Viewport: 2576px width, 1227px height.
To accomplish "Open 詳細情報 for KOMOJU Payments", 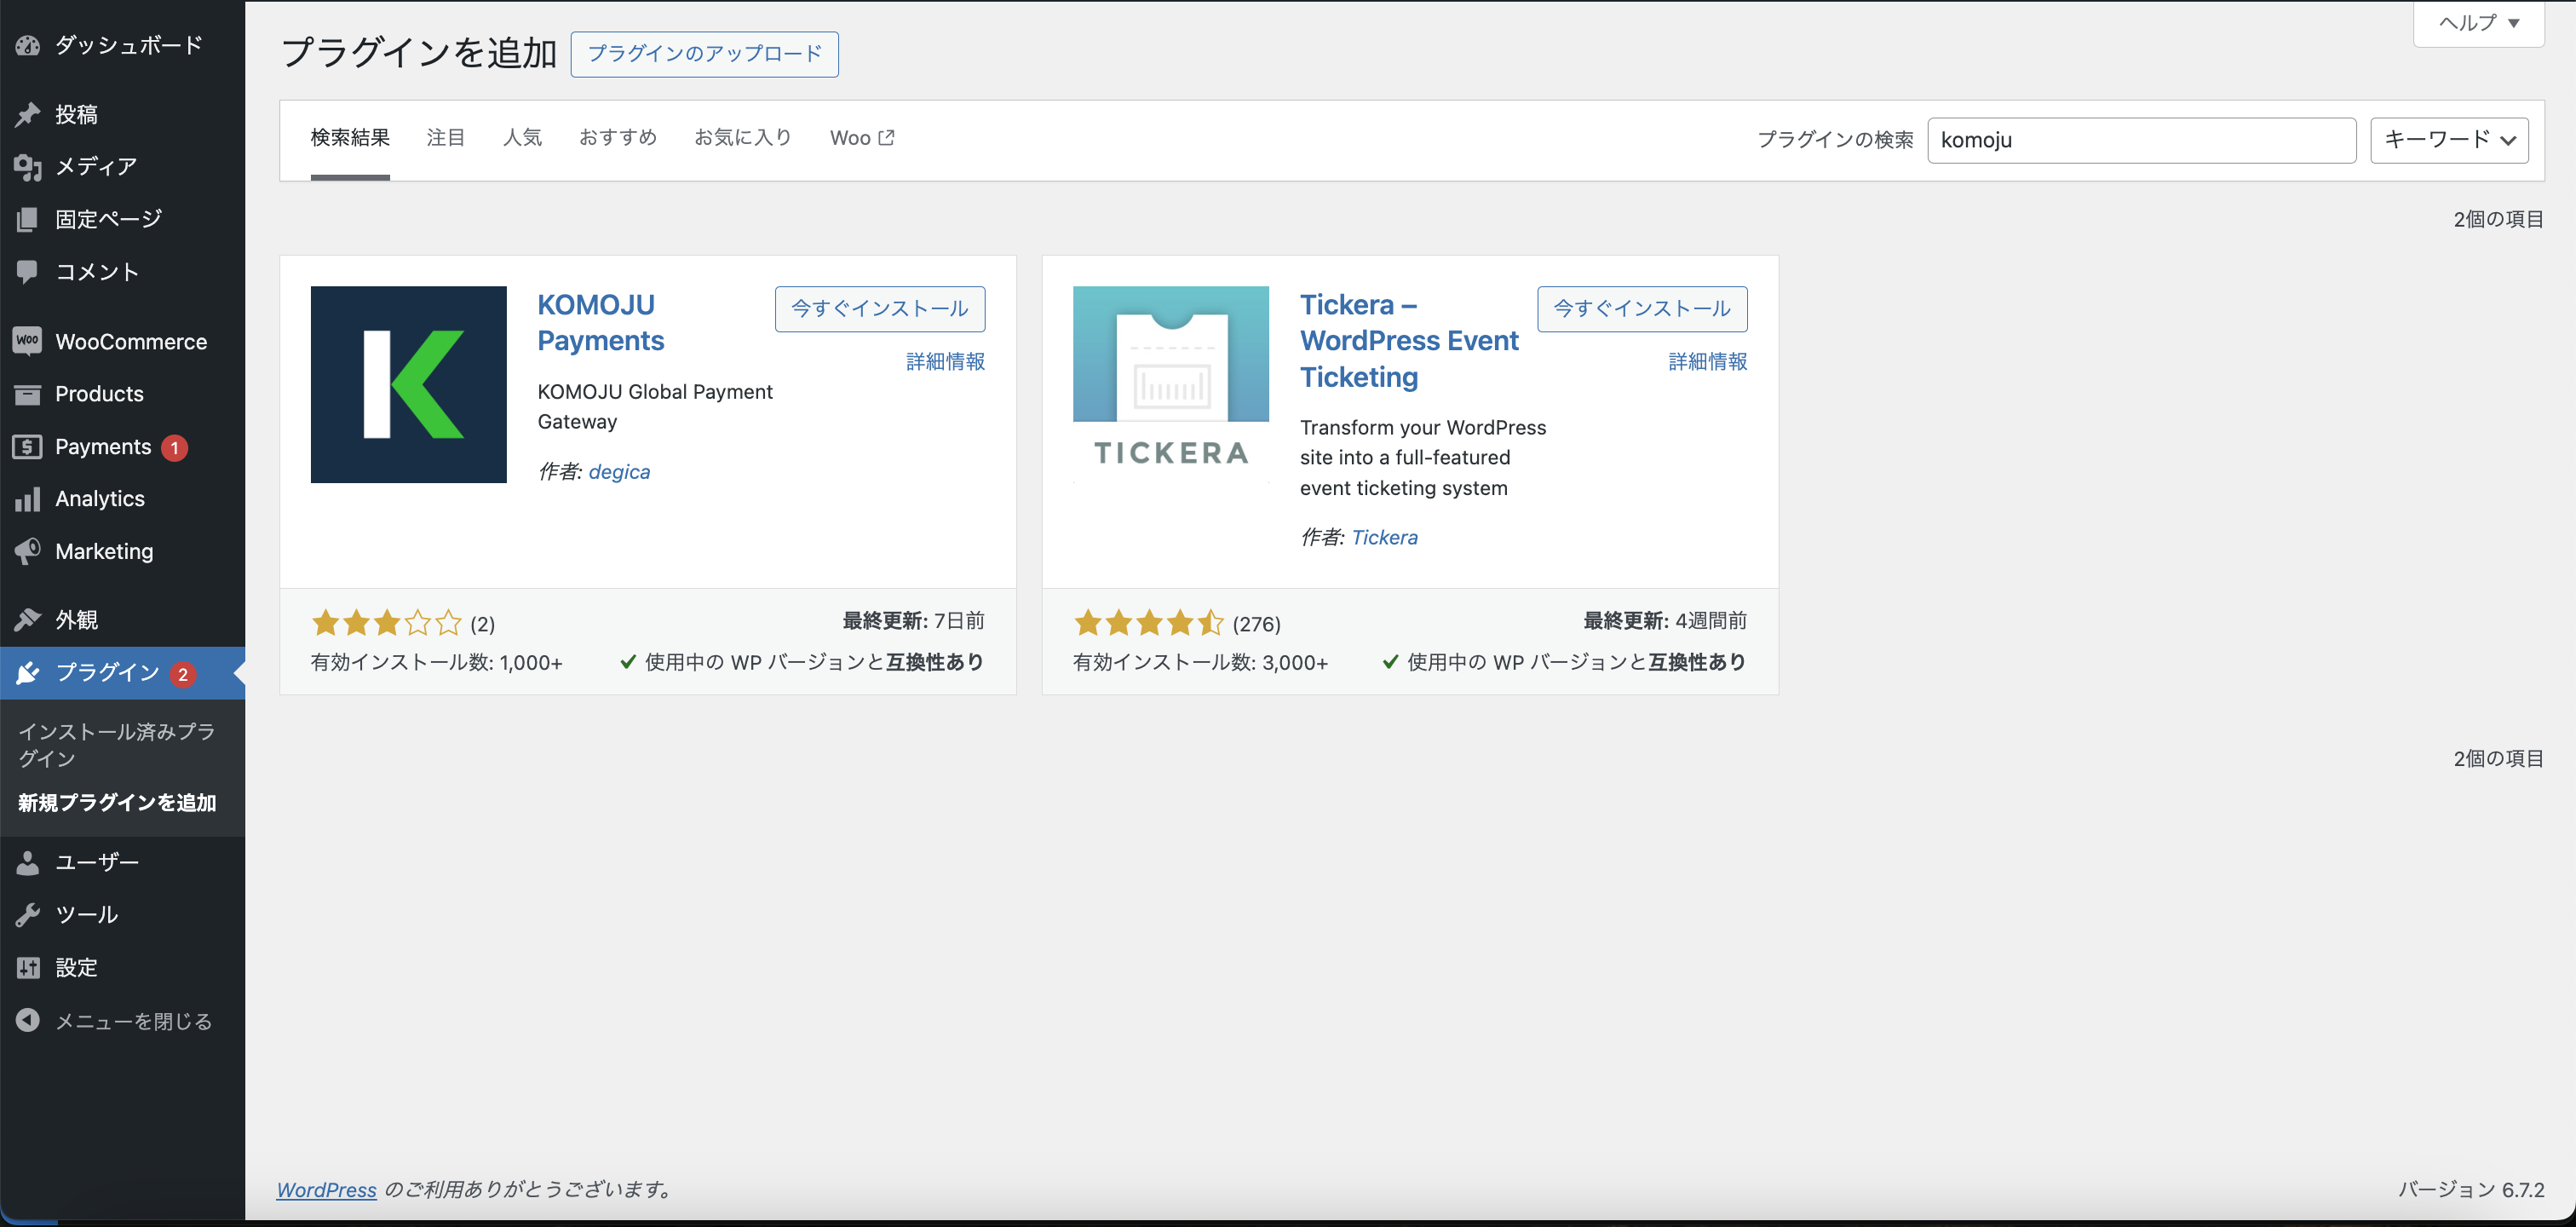I will pos(945,361).
